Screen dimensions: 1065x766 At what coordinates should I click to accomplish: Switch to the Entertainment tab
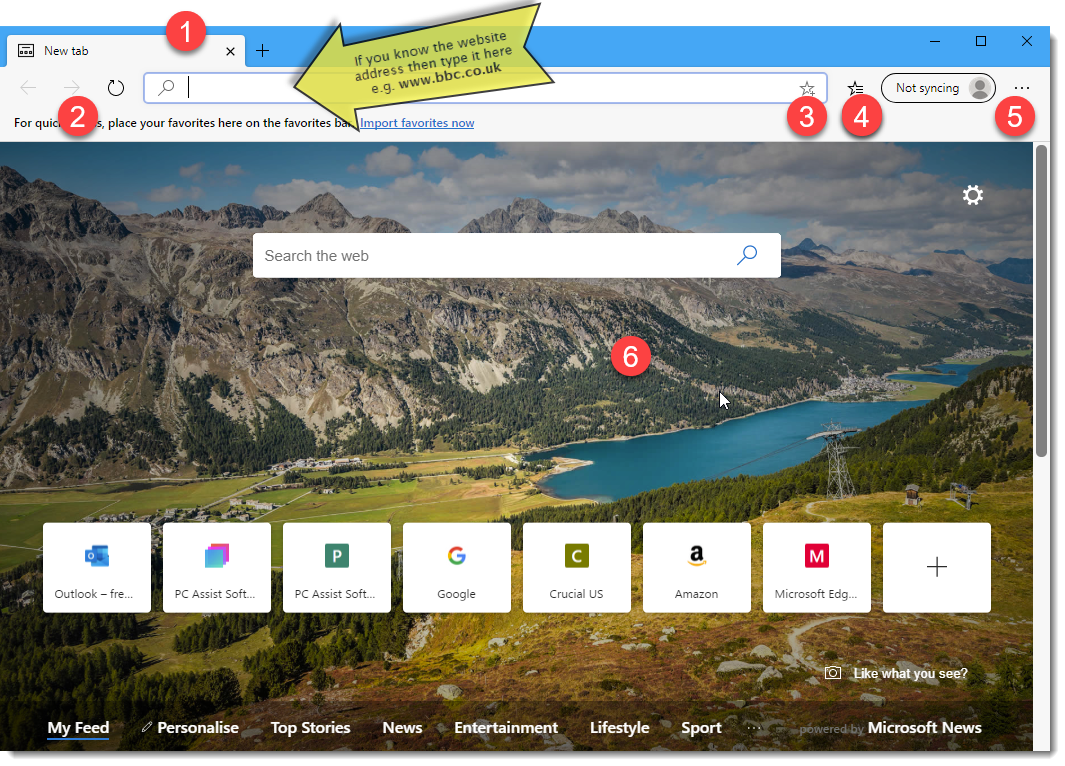pos(506,728)
